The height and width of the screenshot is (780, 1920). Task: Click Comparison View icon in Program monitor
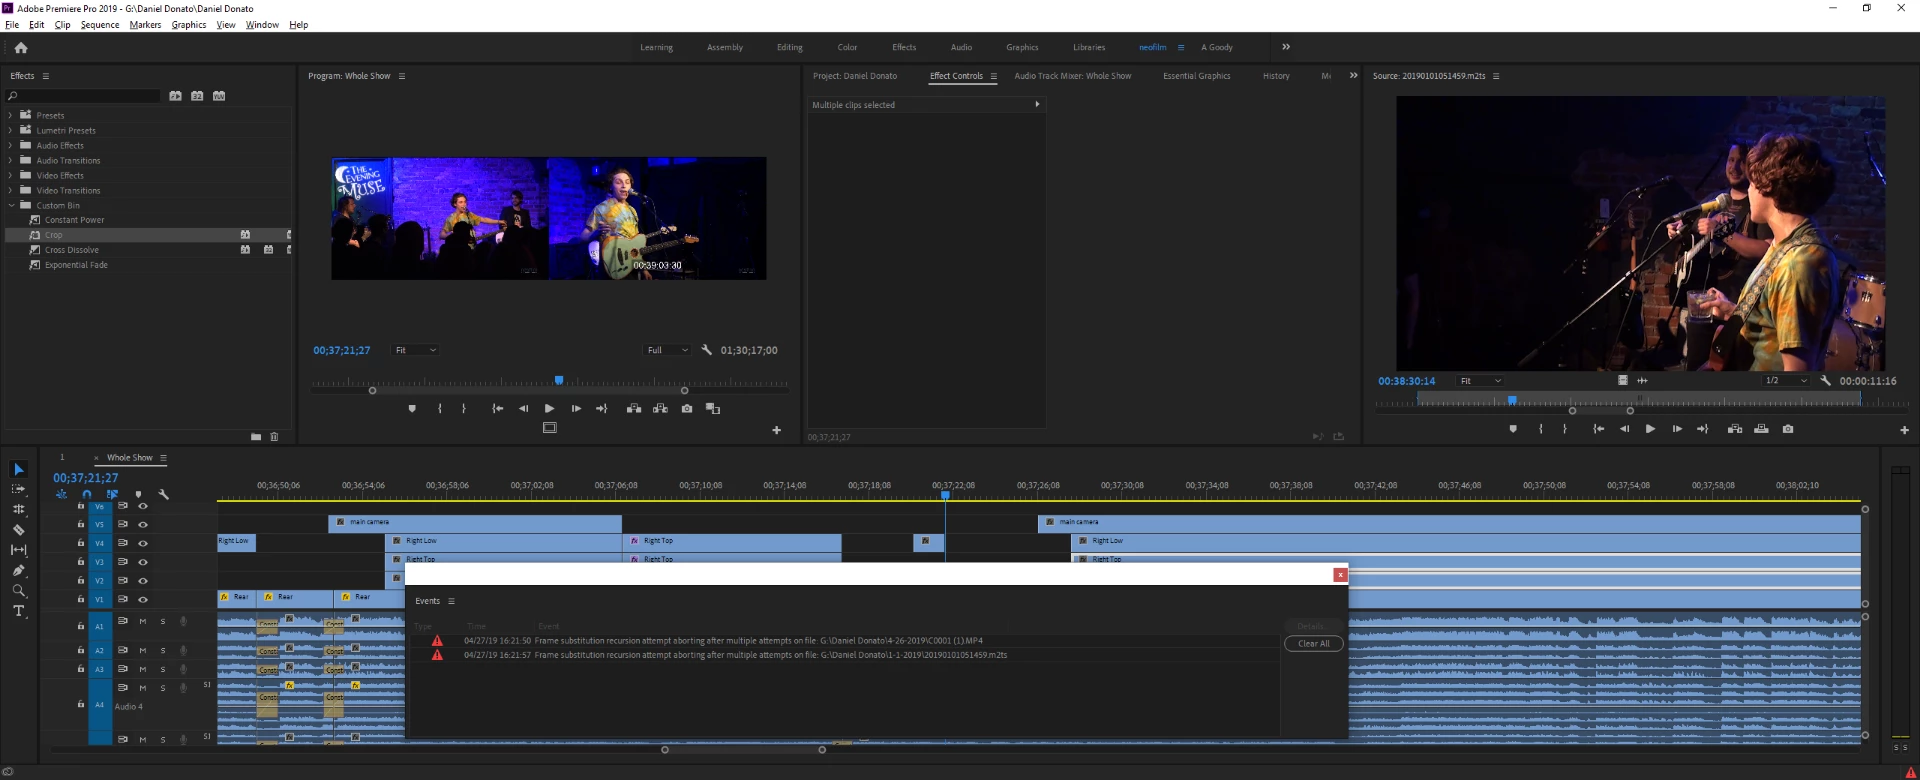click(x=713, y=408)
